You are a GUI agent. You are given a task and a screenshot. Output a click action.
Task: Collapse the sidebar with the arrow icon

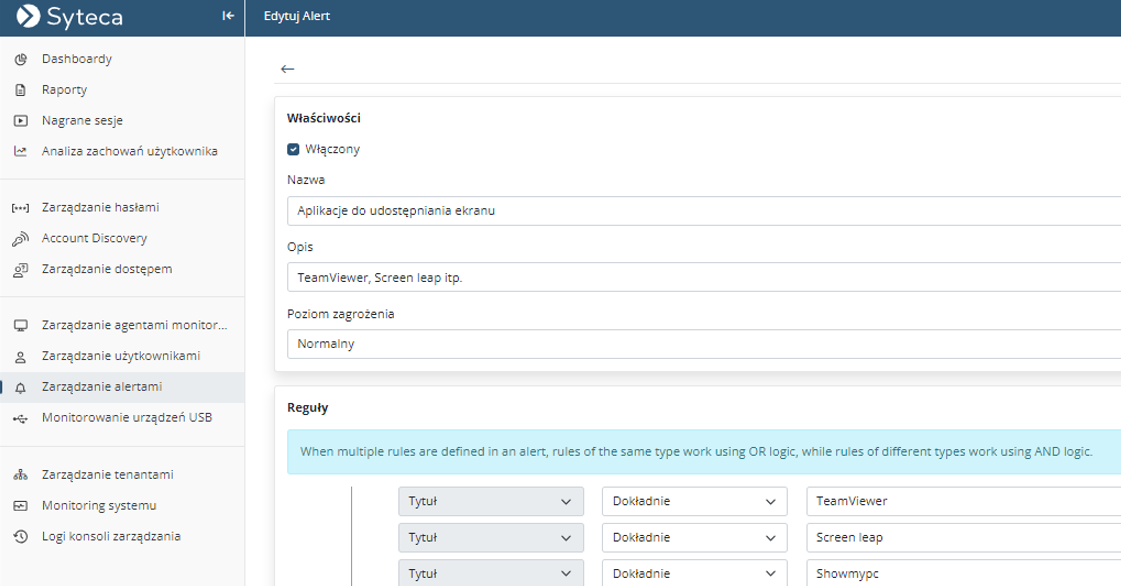tap(228, 16)
